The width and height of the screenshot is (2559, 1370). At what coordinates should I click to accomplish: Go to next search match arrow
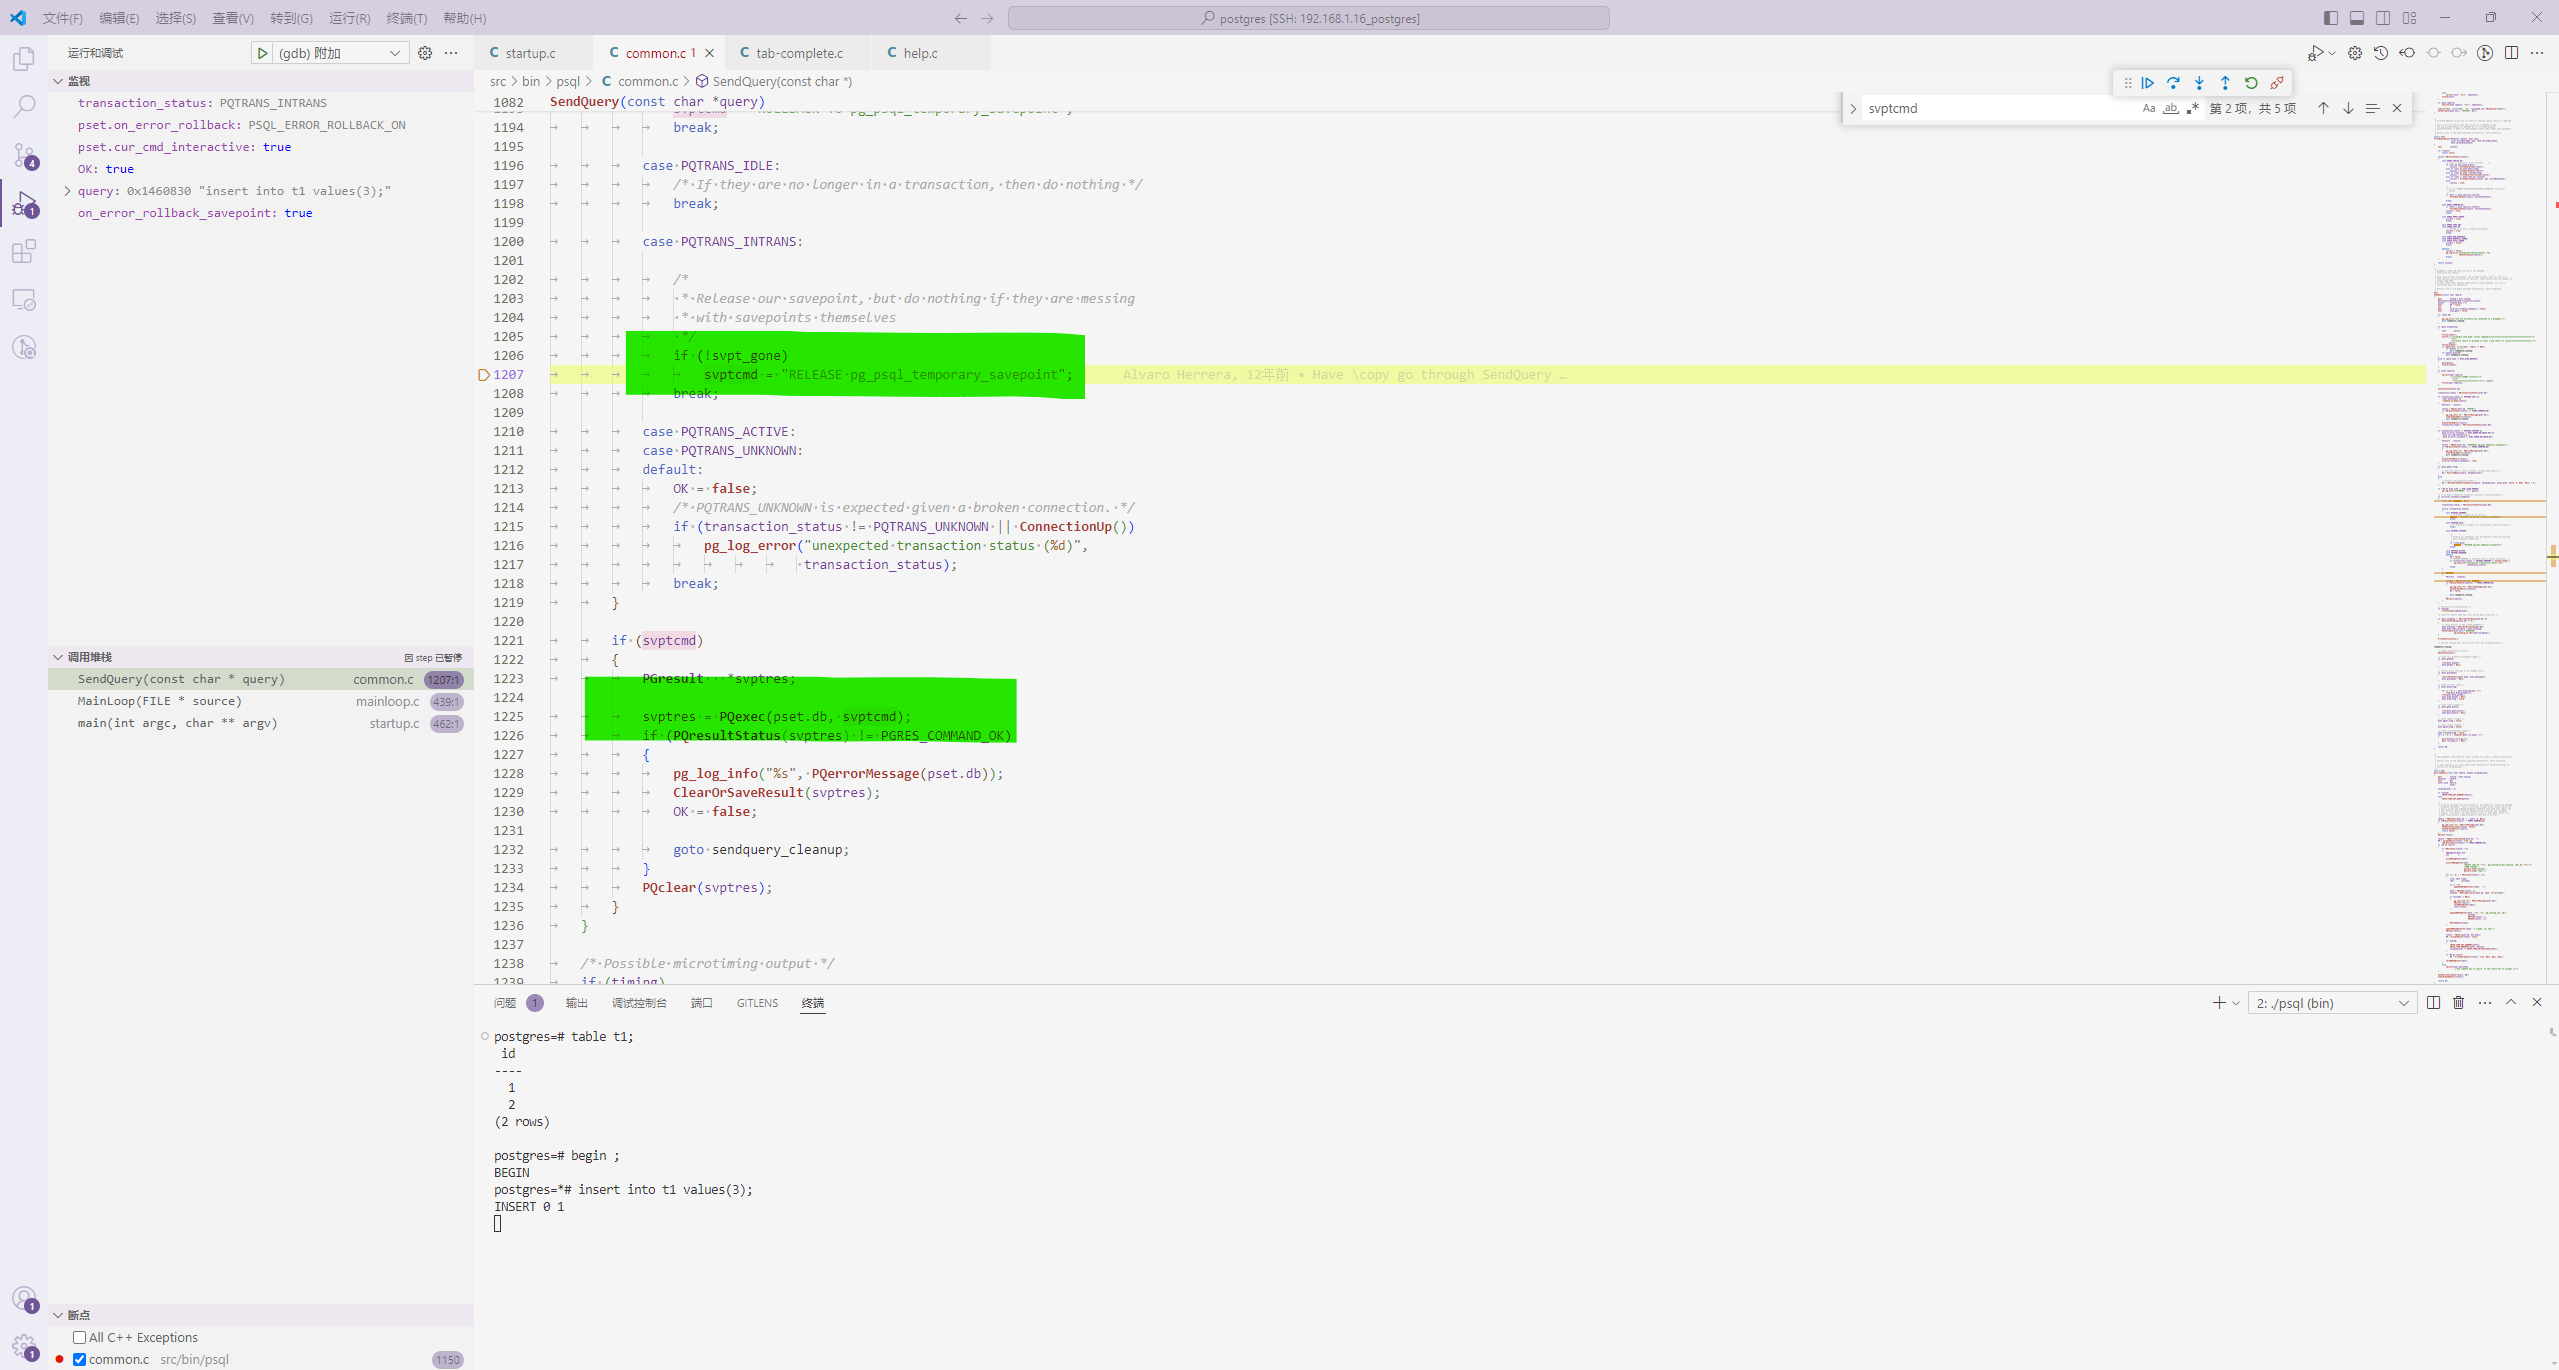click(x=2348, y=108)
